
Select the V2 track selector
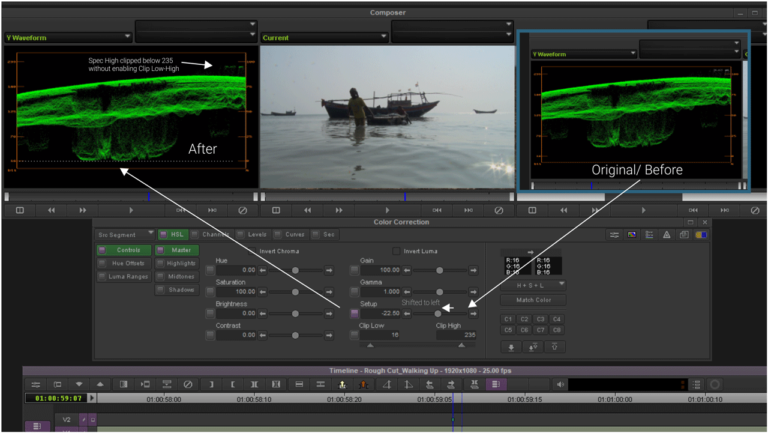point(67,419)
